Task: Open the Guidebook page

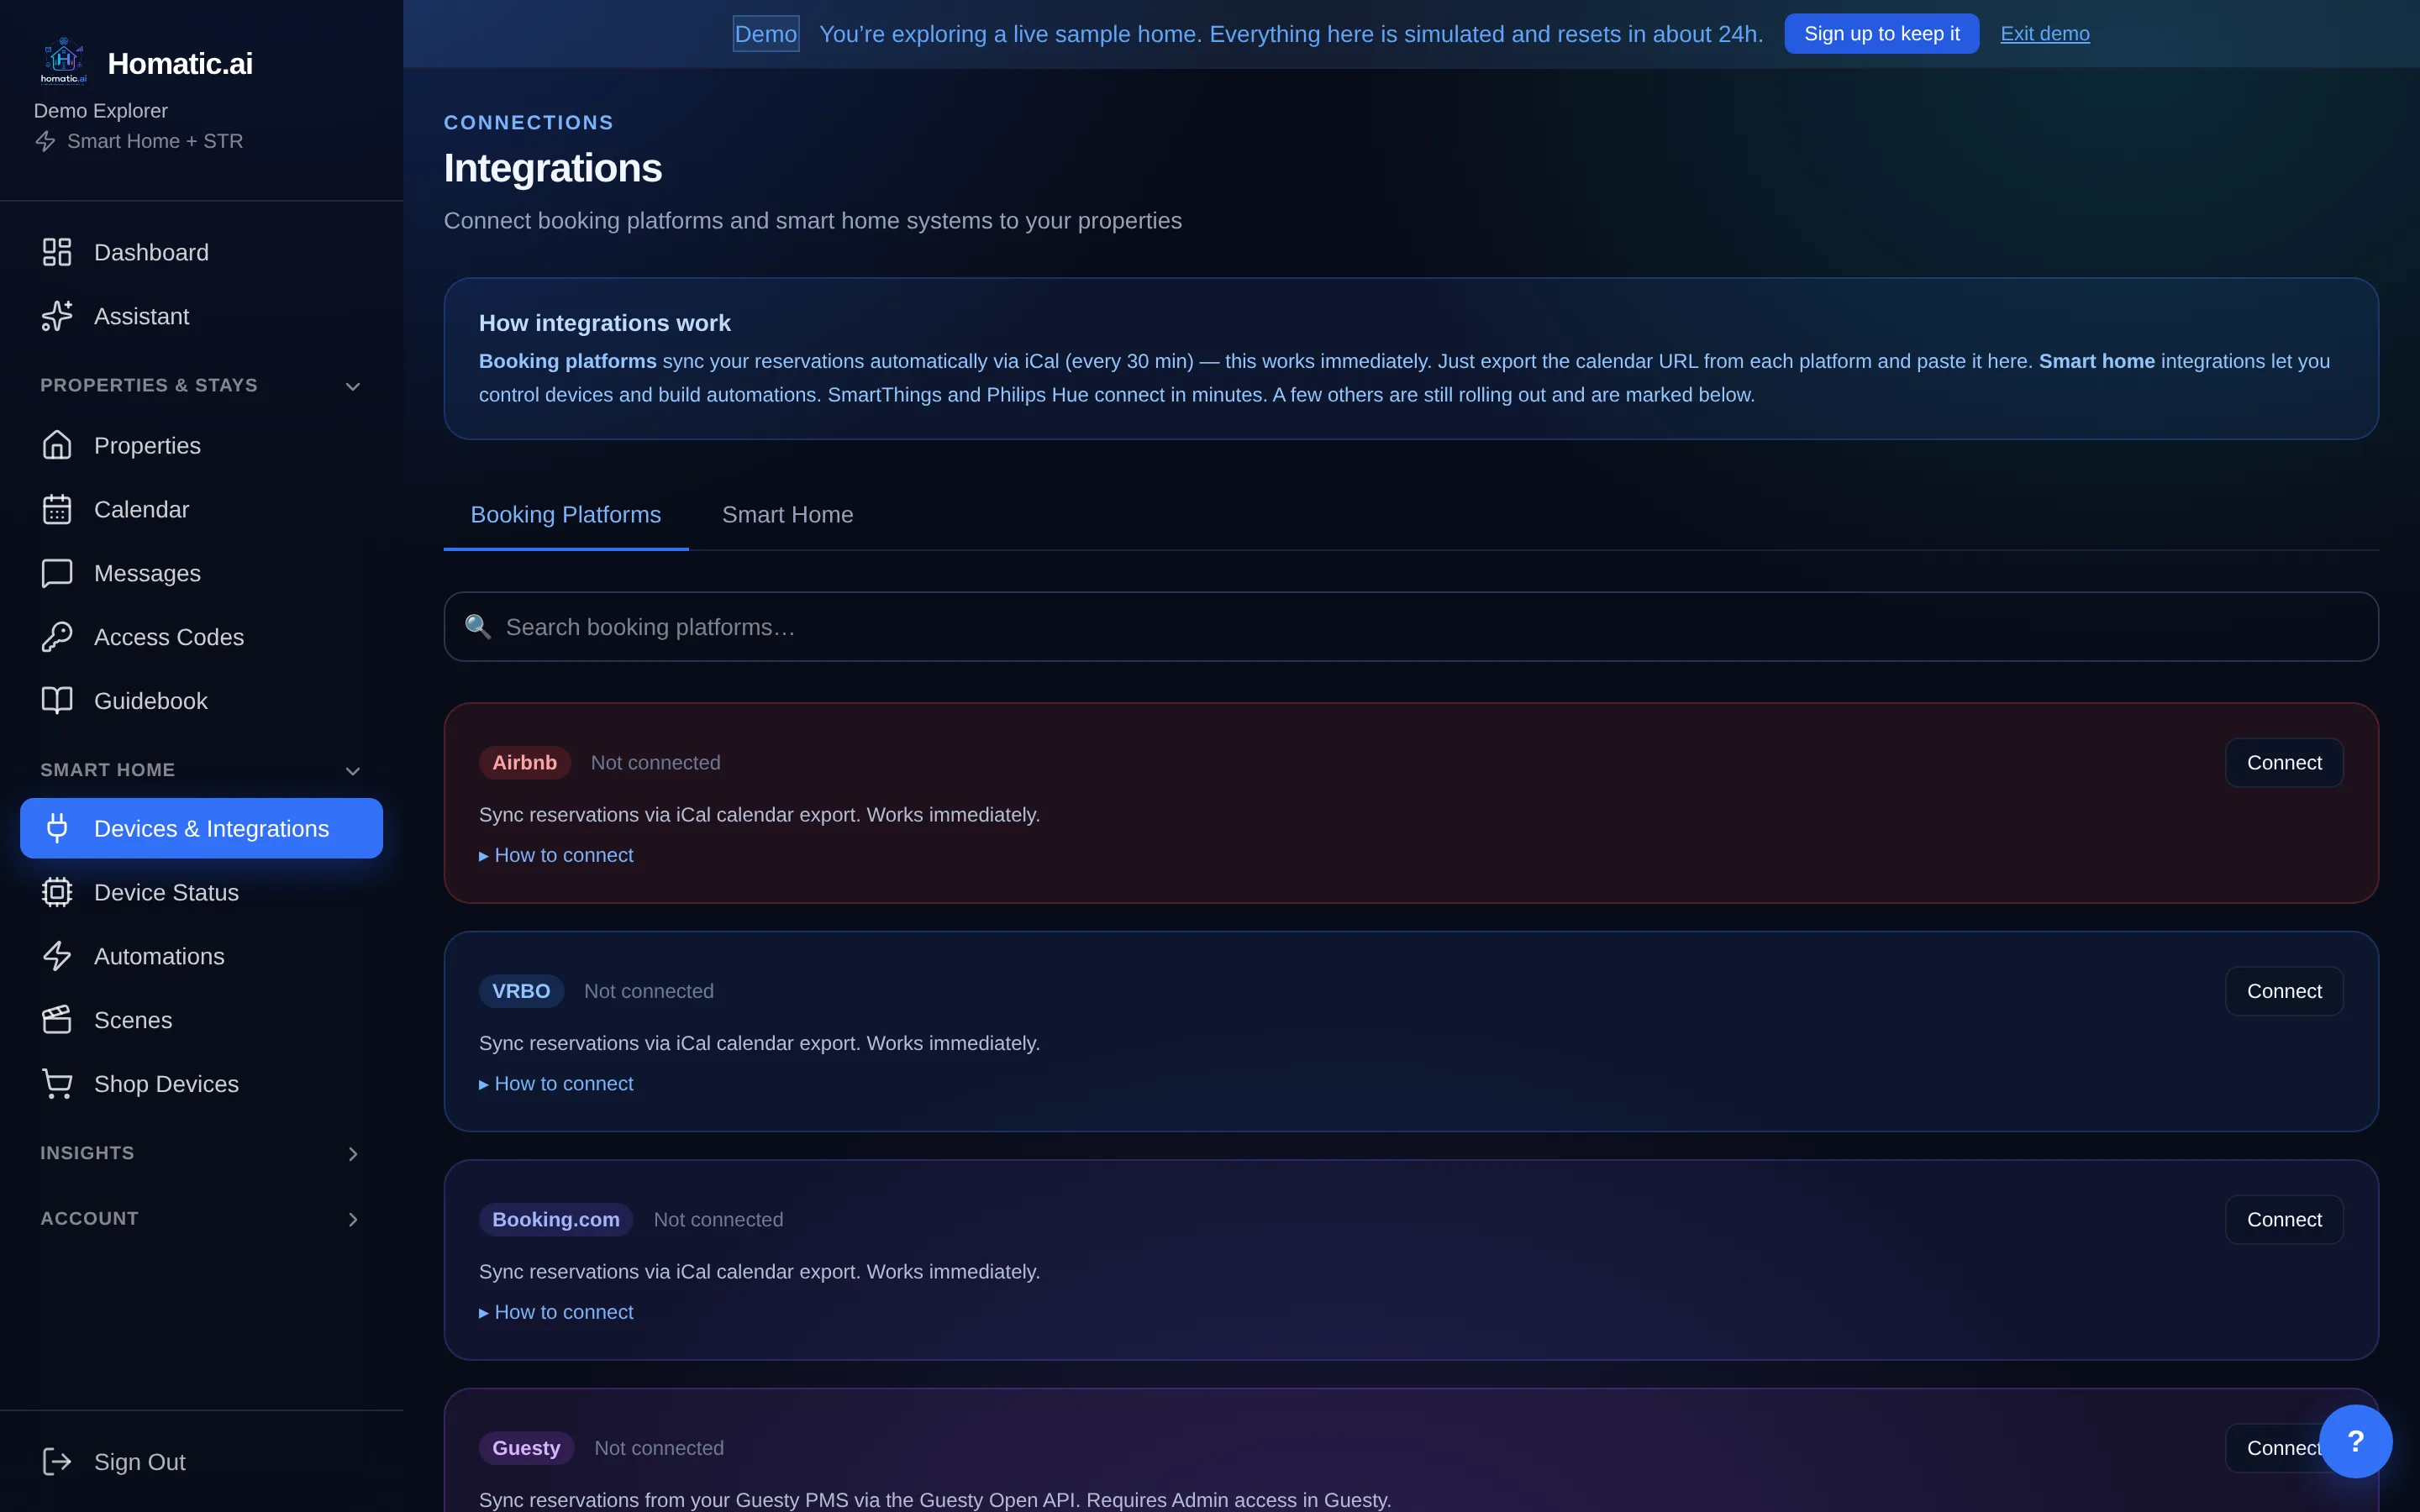Action: 201,701
